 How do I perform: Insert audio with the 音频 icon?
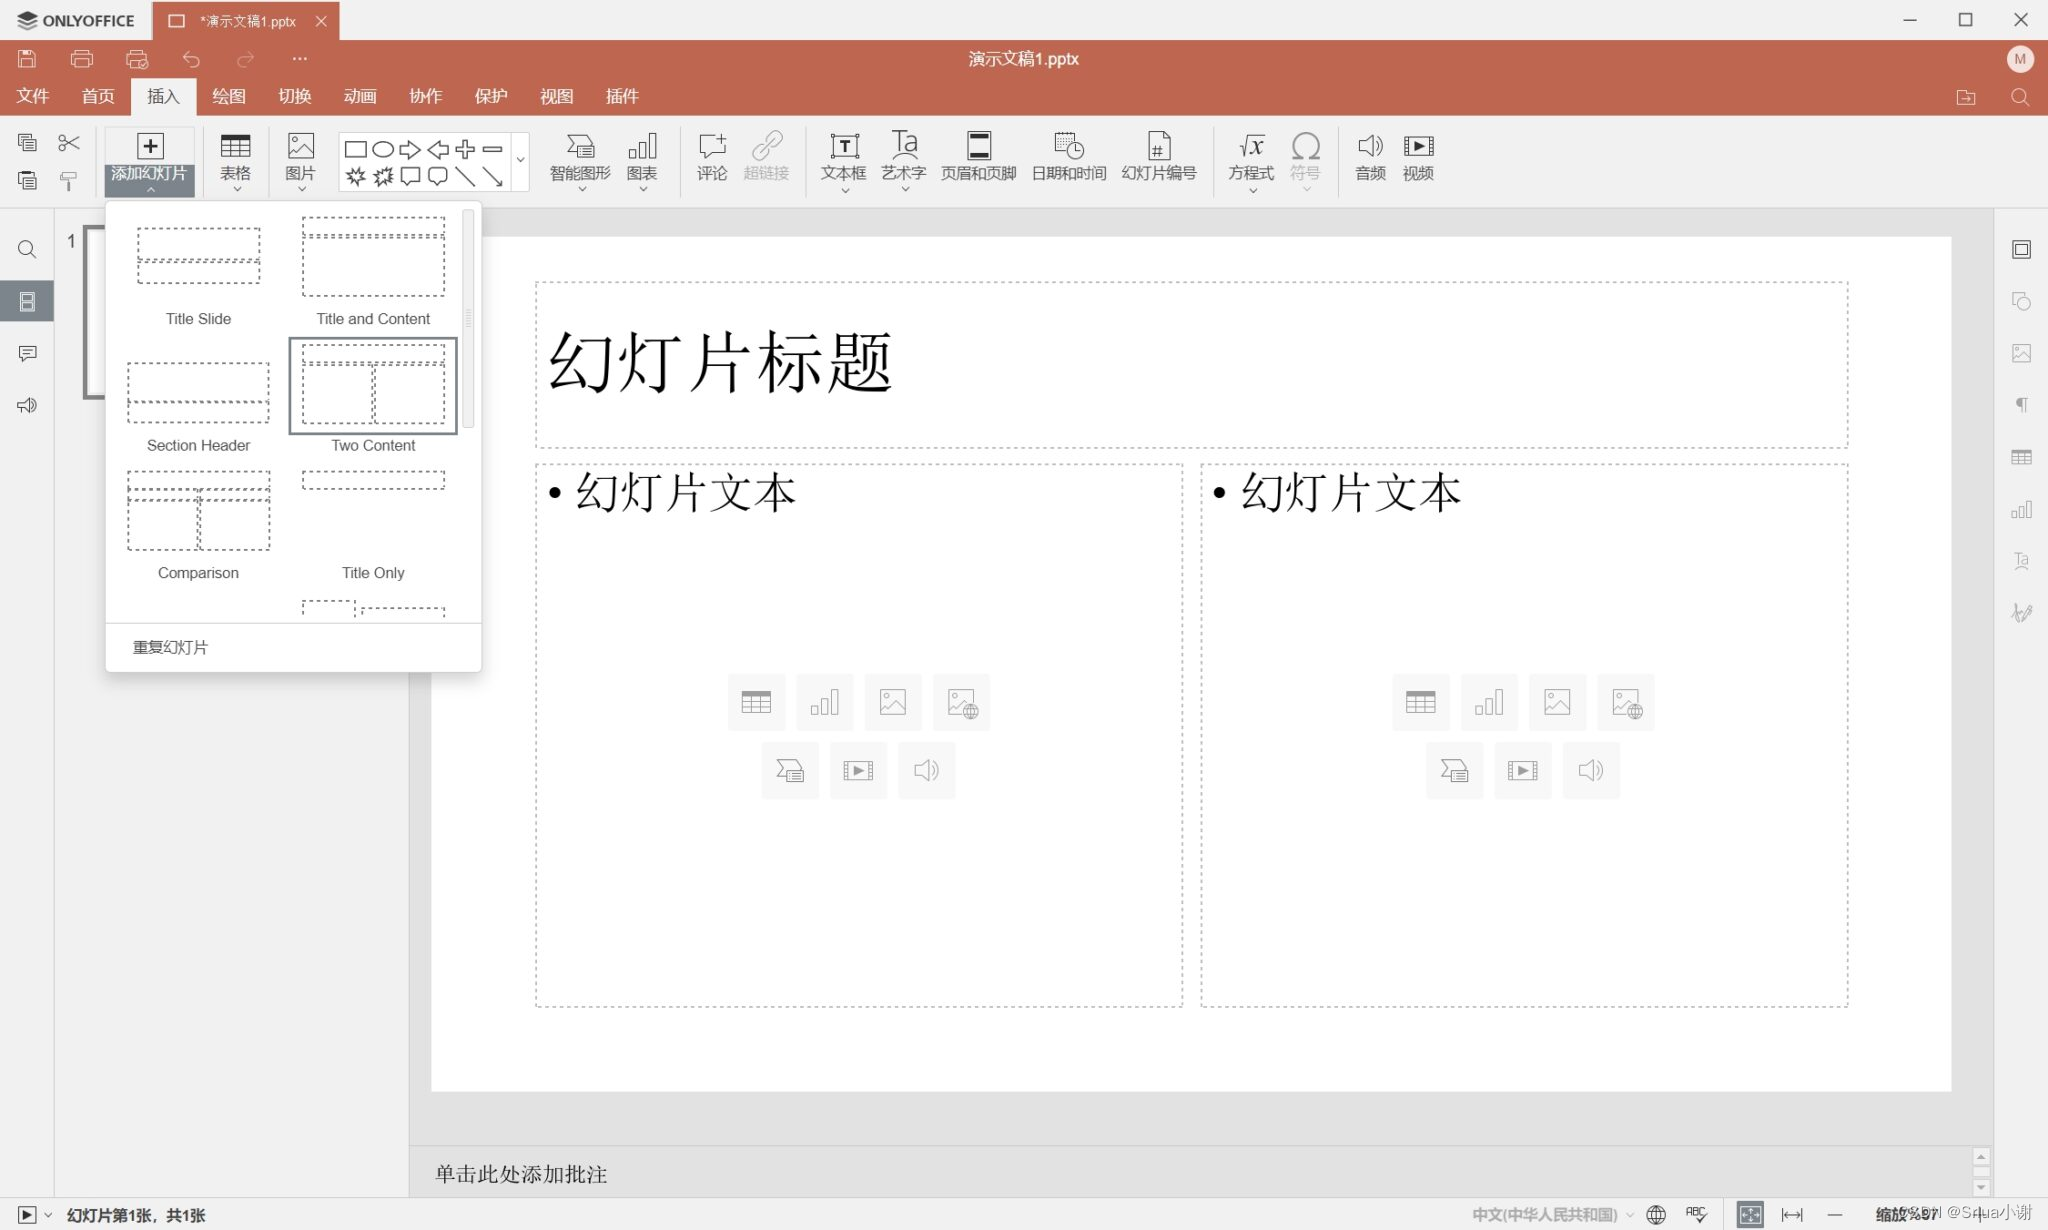tap(1370, 157)
